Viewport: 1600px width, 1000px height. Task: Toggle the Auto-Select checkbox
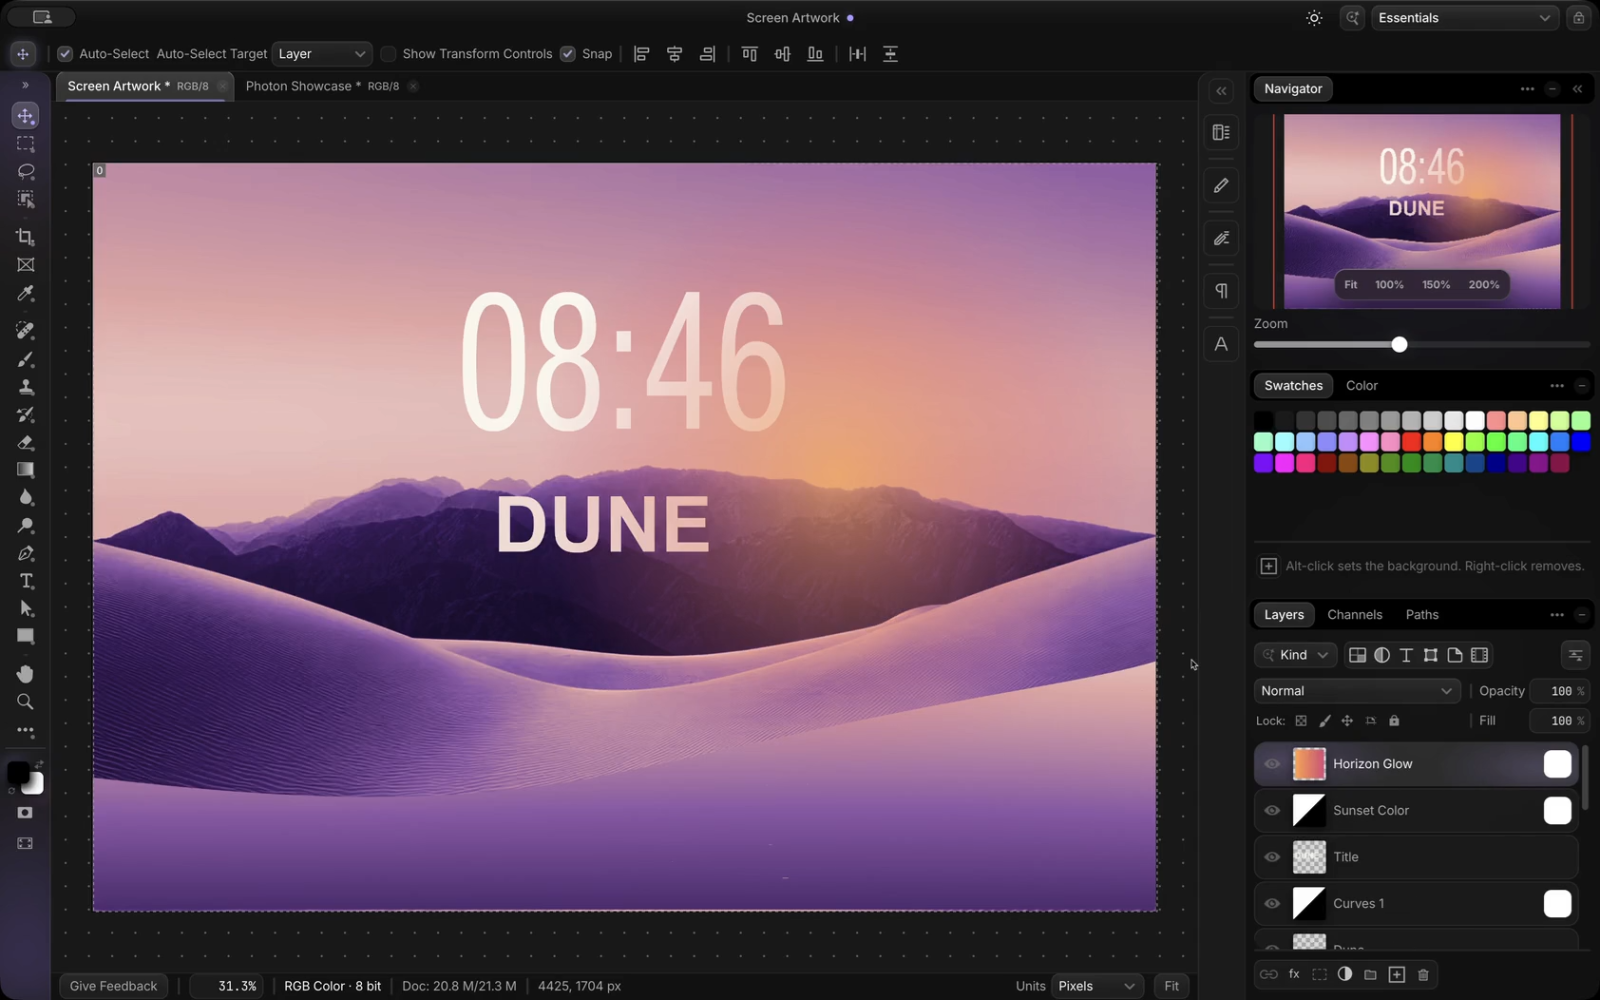65,54
